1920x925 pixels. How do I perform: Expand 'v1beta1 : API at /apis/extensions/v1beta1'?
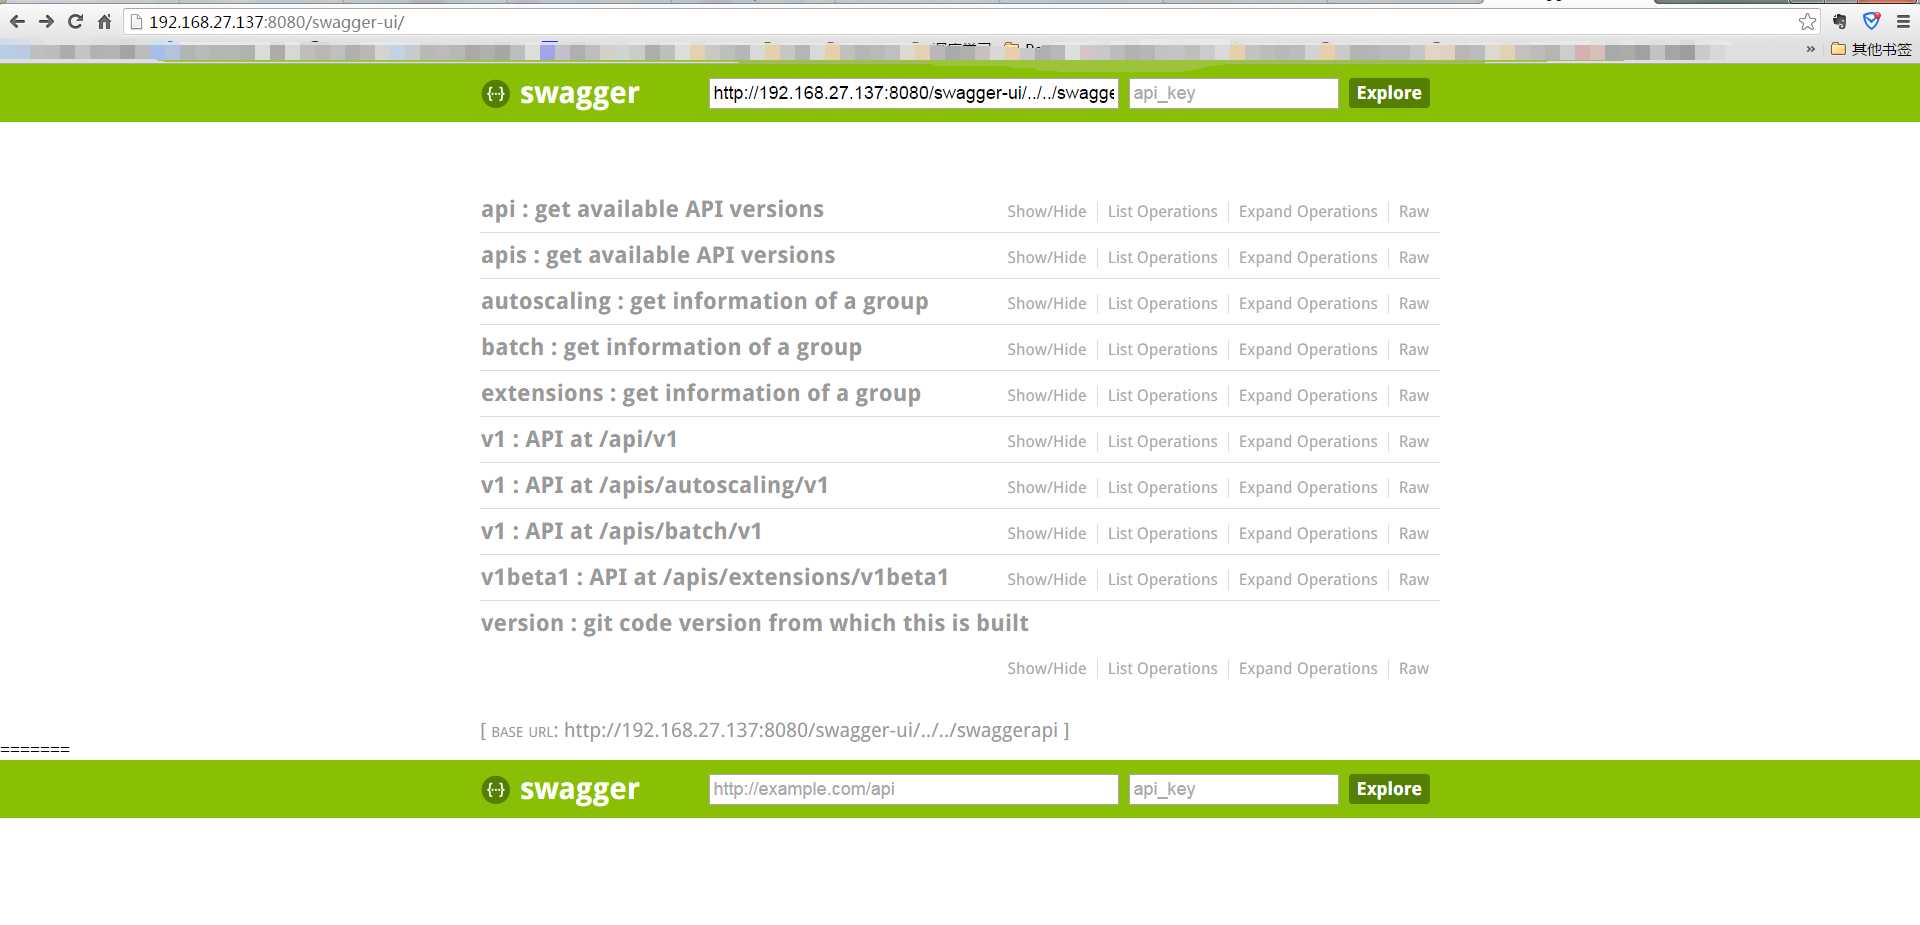(715, 577)
